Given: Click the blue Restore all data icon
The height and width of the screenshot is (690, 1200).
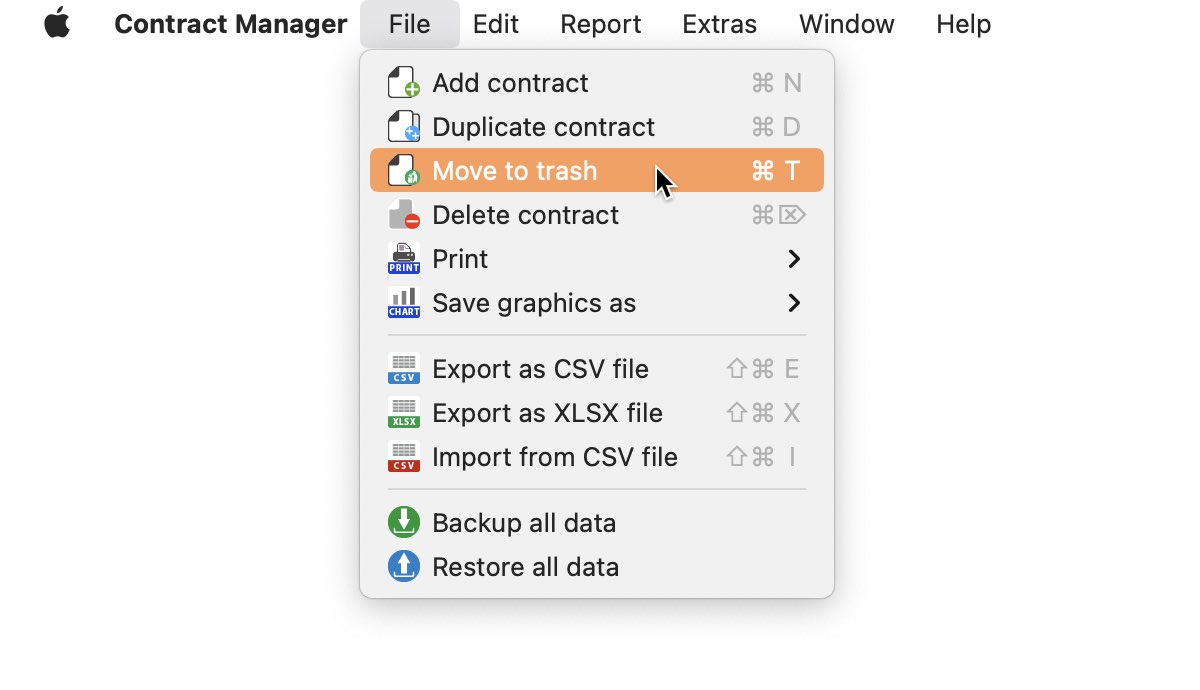Looking at the screenshot, I should coord(403,567).
